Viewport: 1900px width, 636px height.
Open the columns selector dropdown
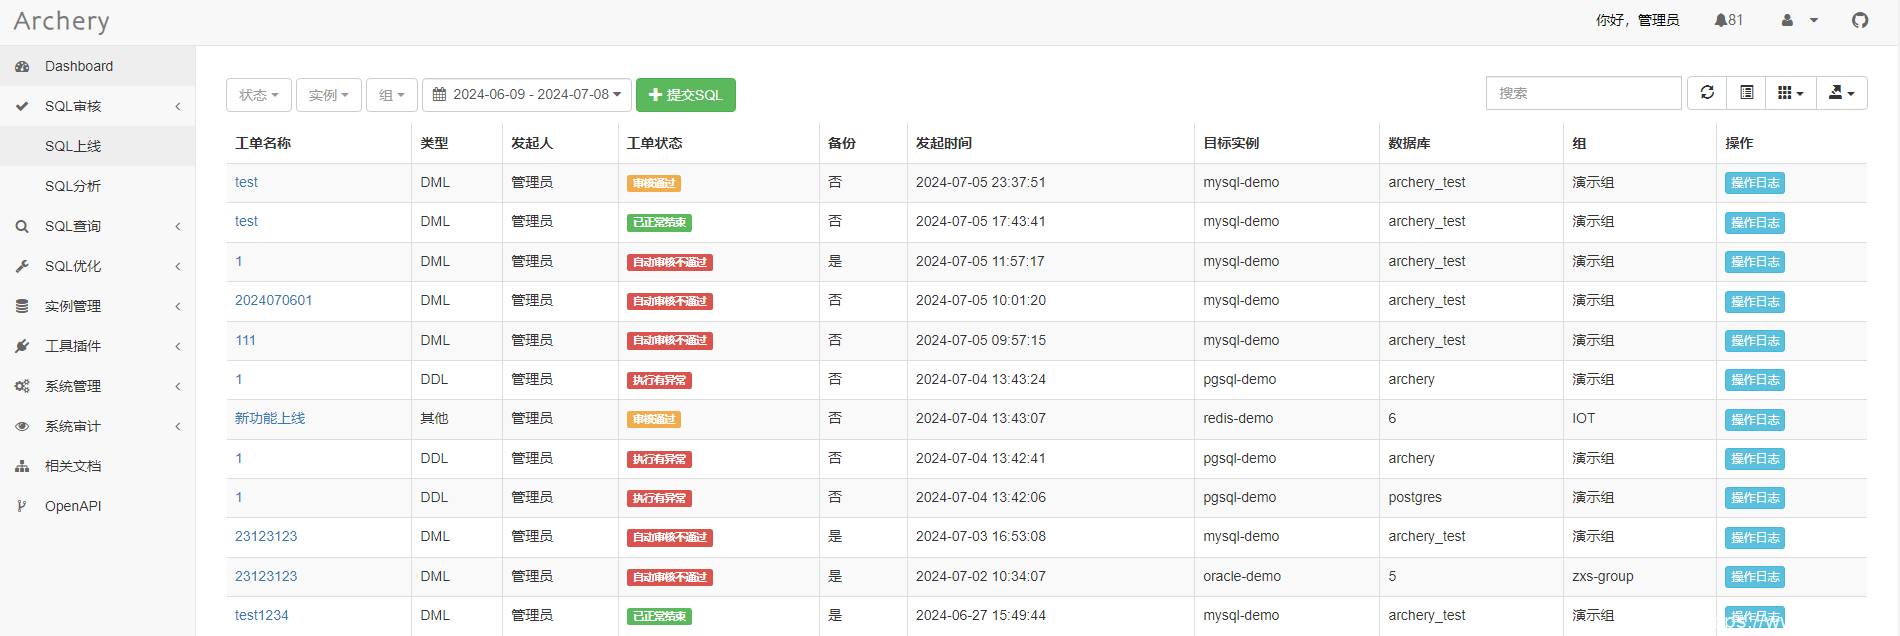click(1790, 93)
